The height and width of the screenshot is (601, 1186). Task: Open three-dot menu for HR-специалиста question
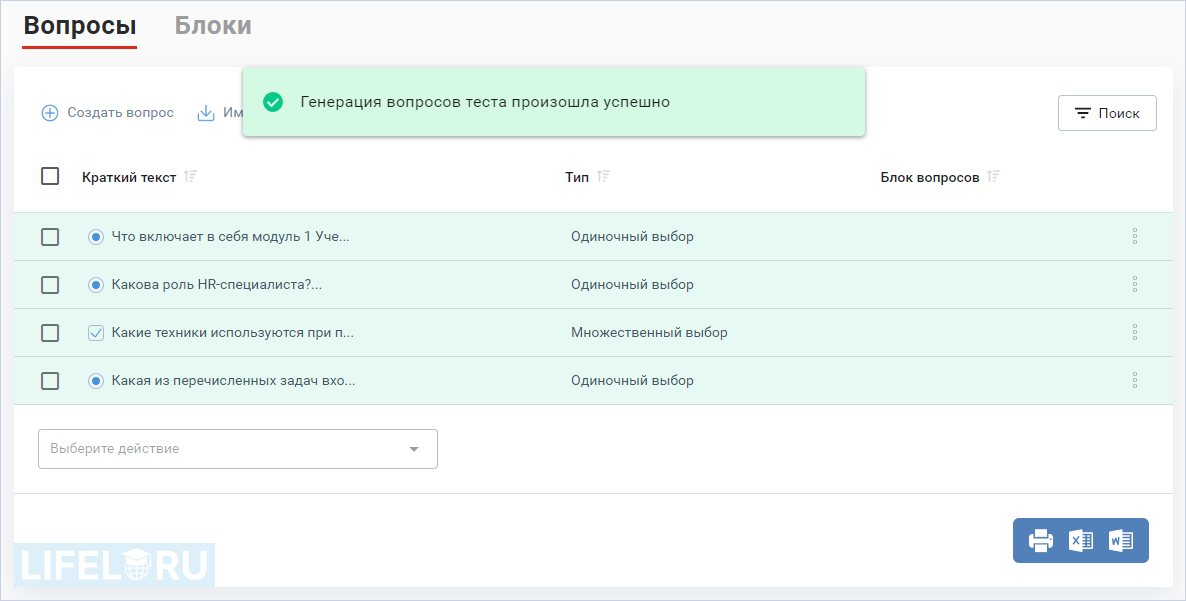pos(1134,285)
